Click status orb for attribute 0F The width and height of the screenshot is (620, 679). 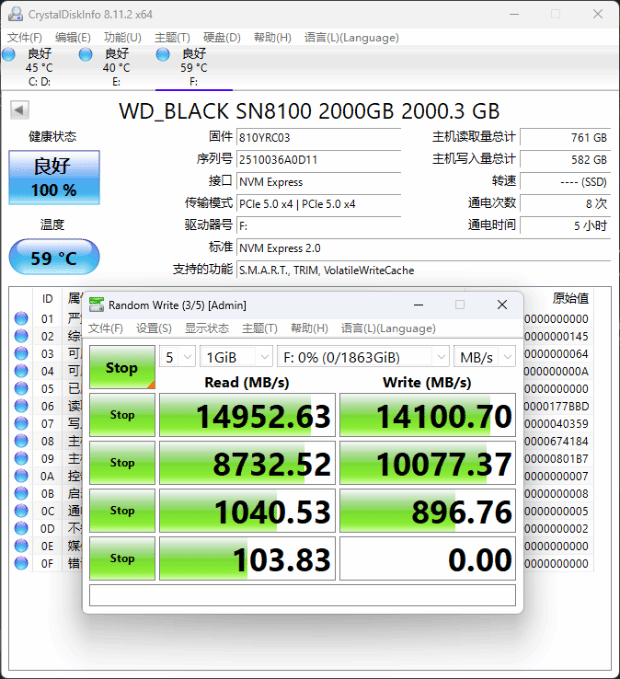(x=21, y=563)
